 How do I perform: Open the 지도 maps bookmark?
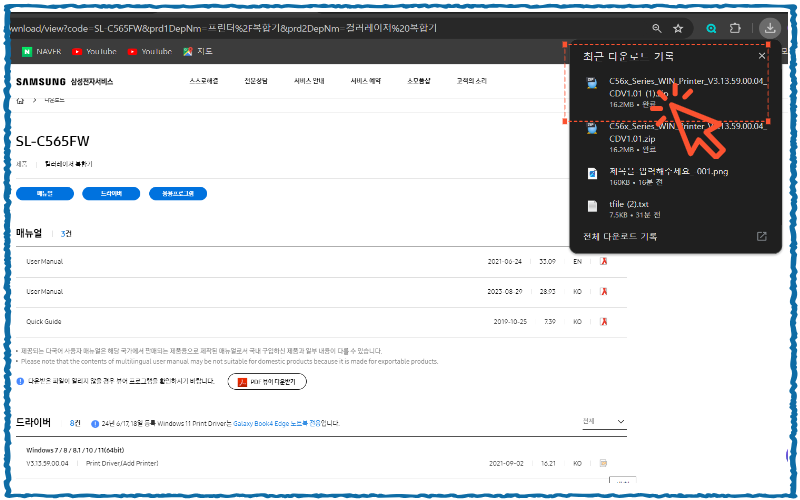coord(198,52)
